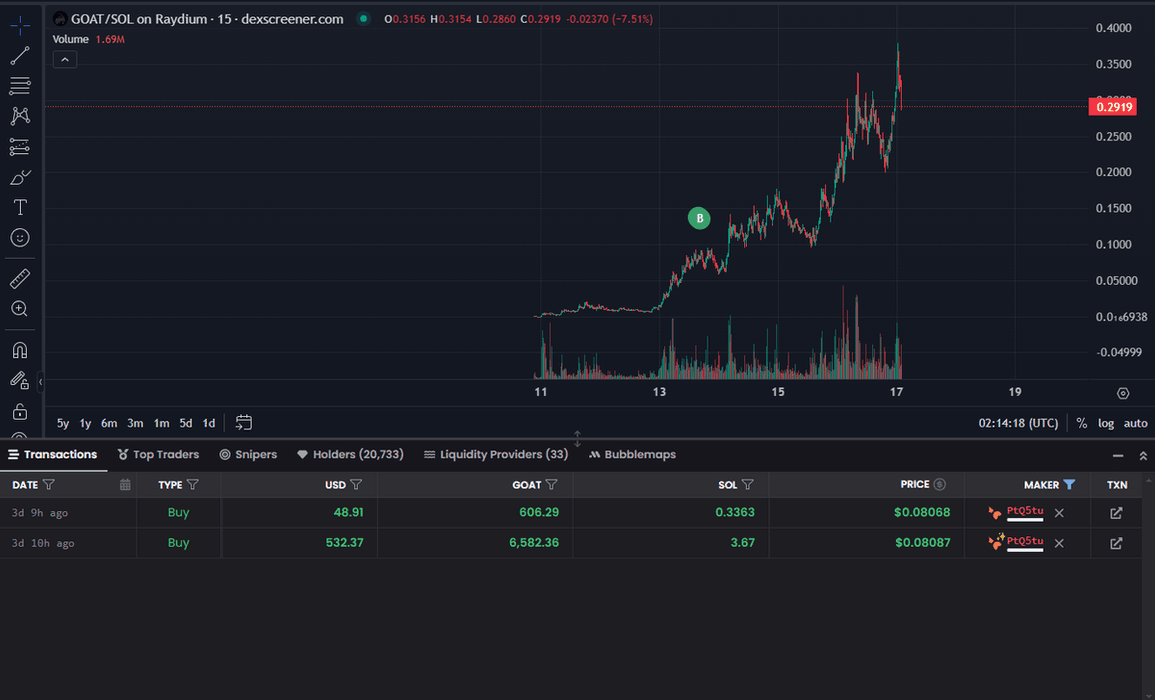The width and height of the screenshot is (1155, 700).
Task: Filter transactions by TYPE
Action: 192,485
